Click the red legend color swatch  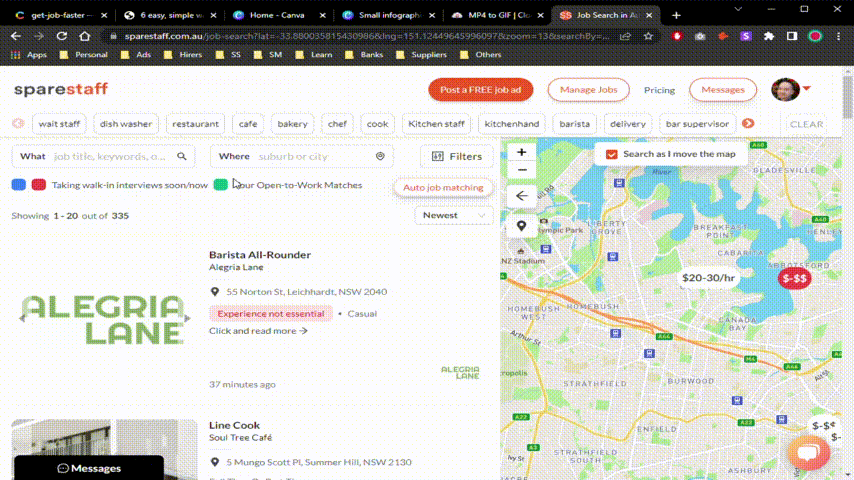(39, 185)
